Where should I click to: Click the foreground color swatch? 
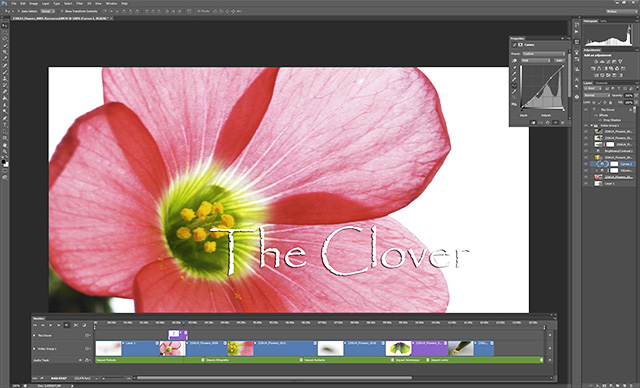4,162
